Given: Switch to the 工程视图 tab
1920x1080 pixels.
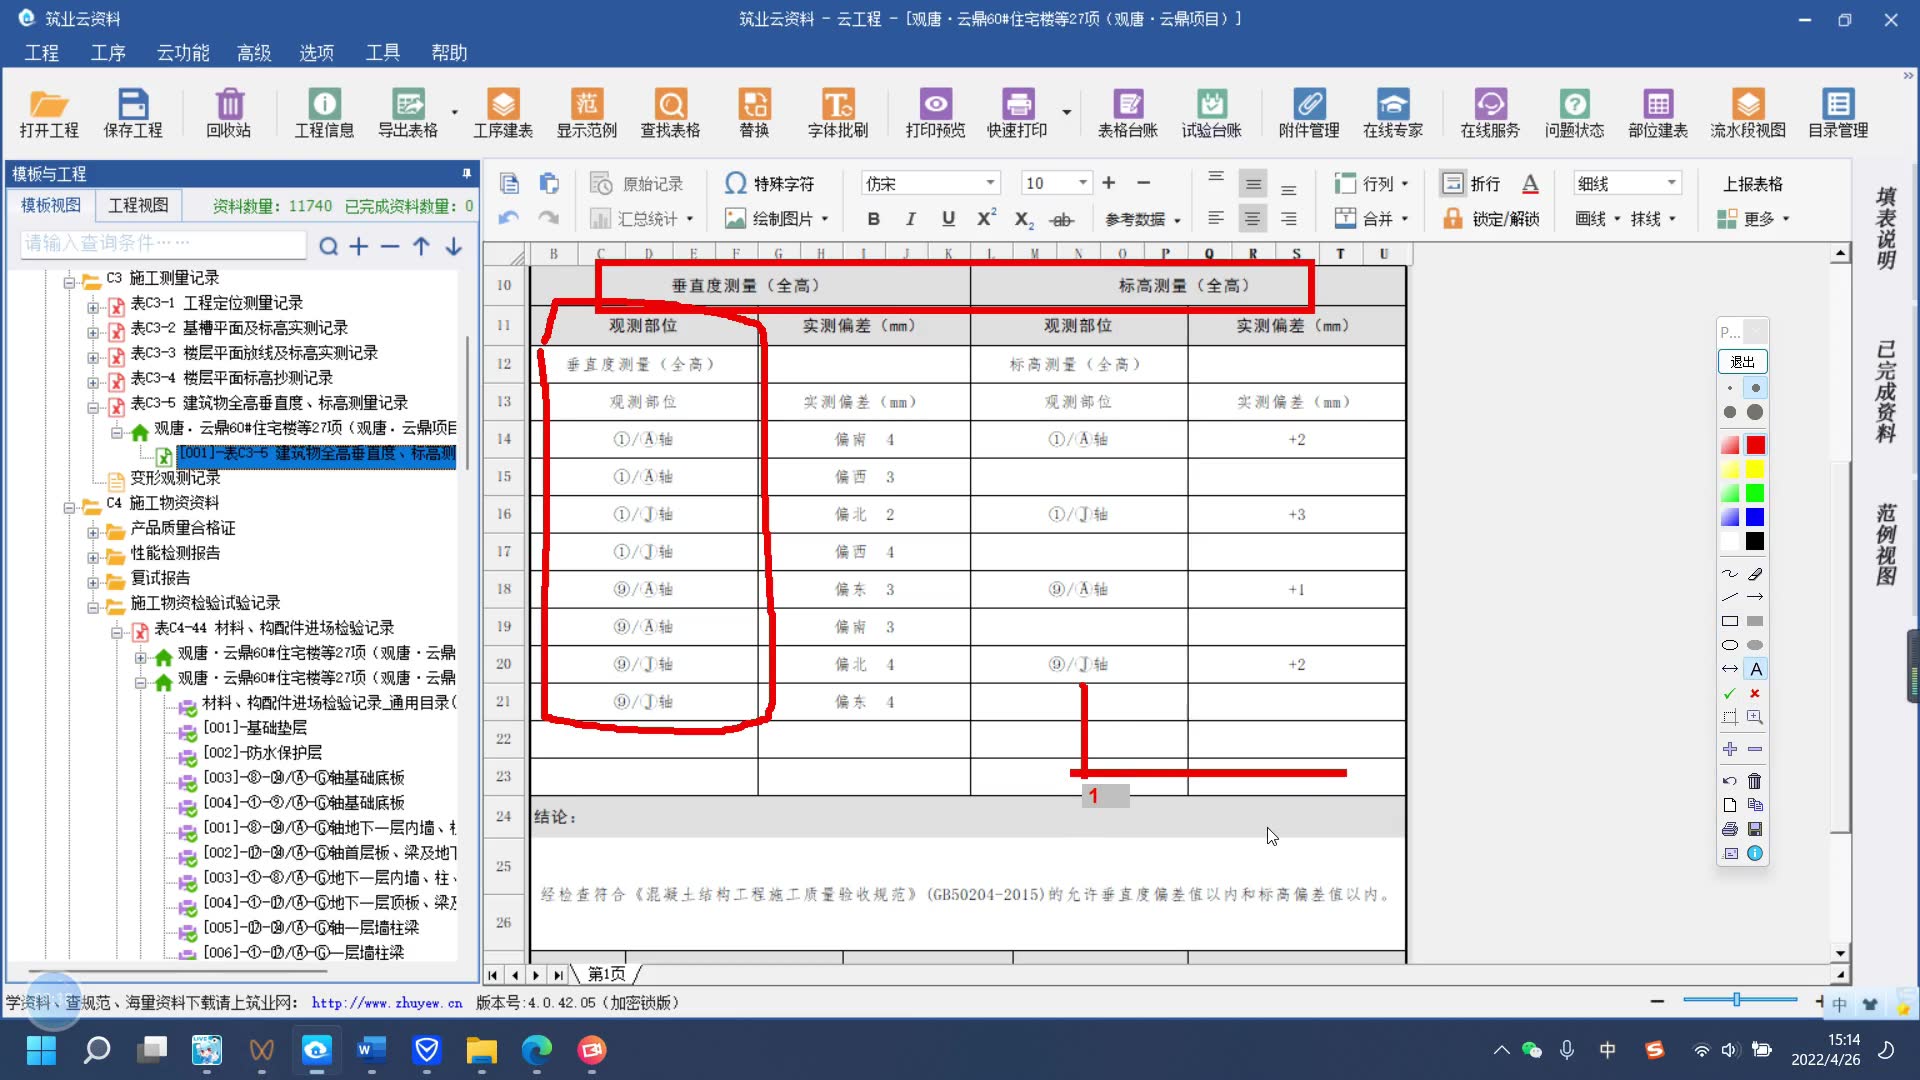Looking at the screenshot, I should [138, 205].
